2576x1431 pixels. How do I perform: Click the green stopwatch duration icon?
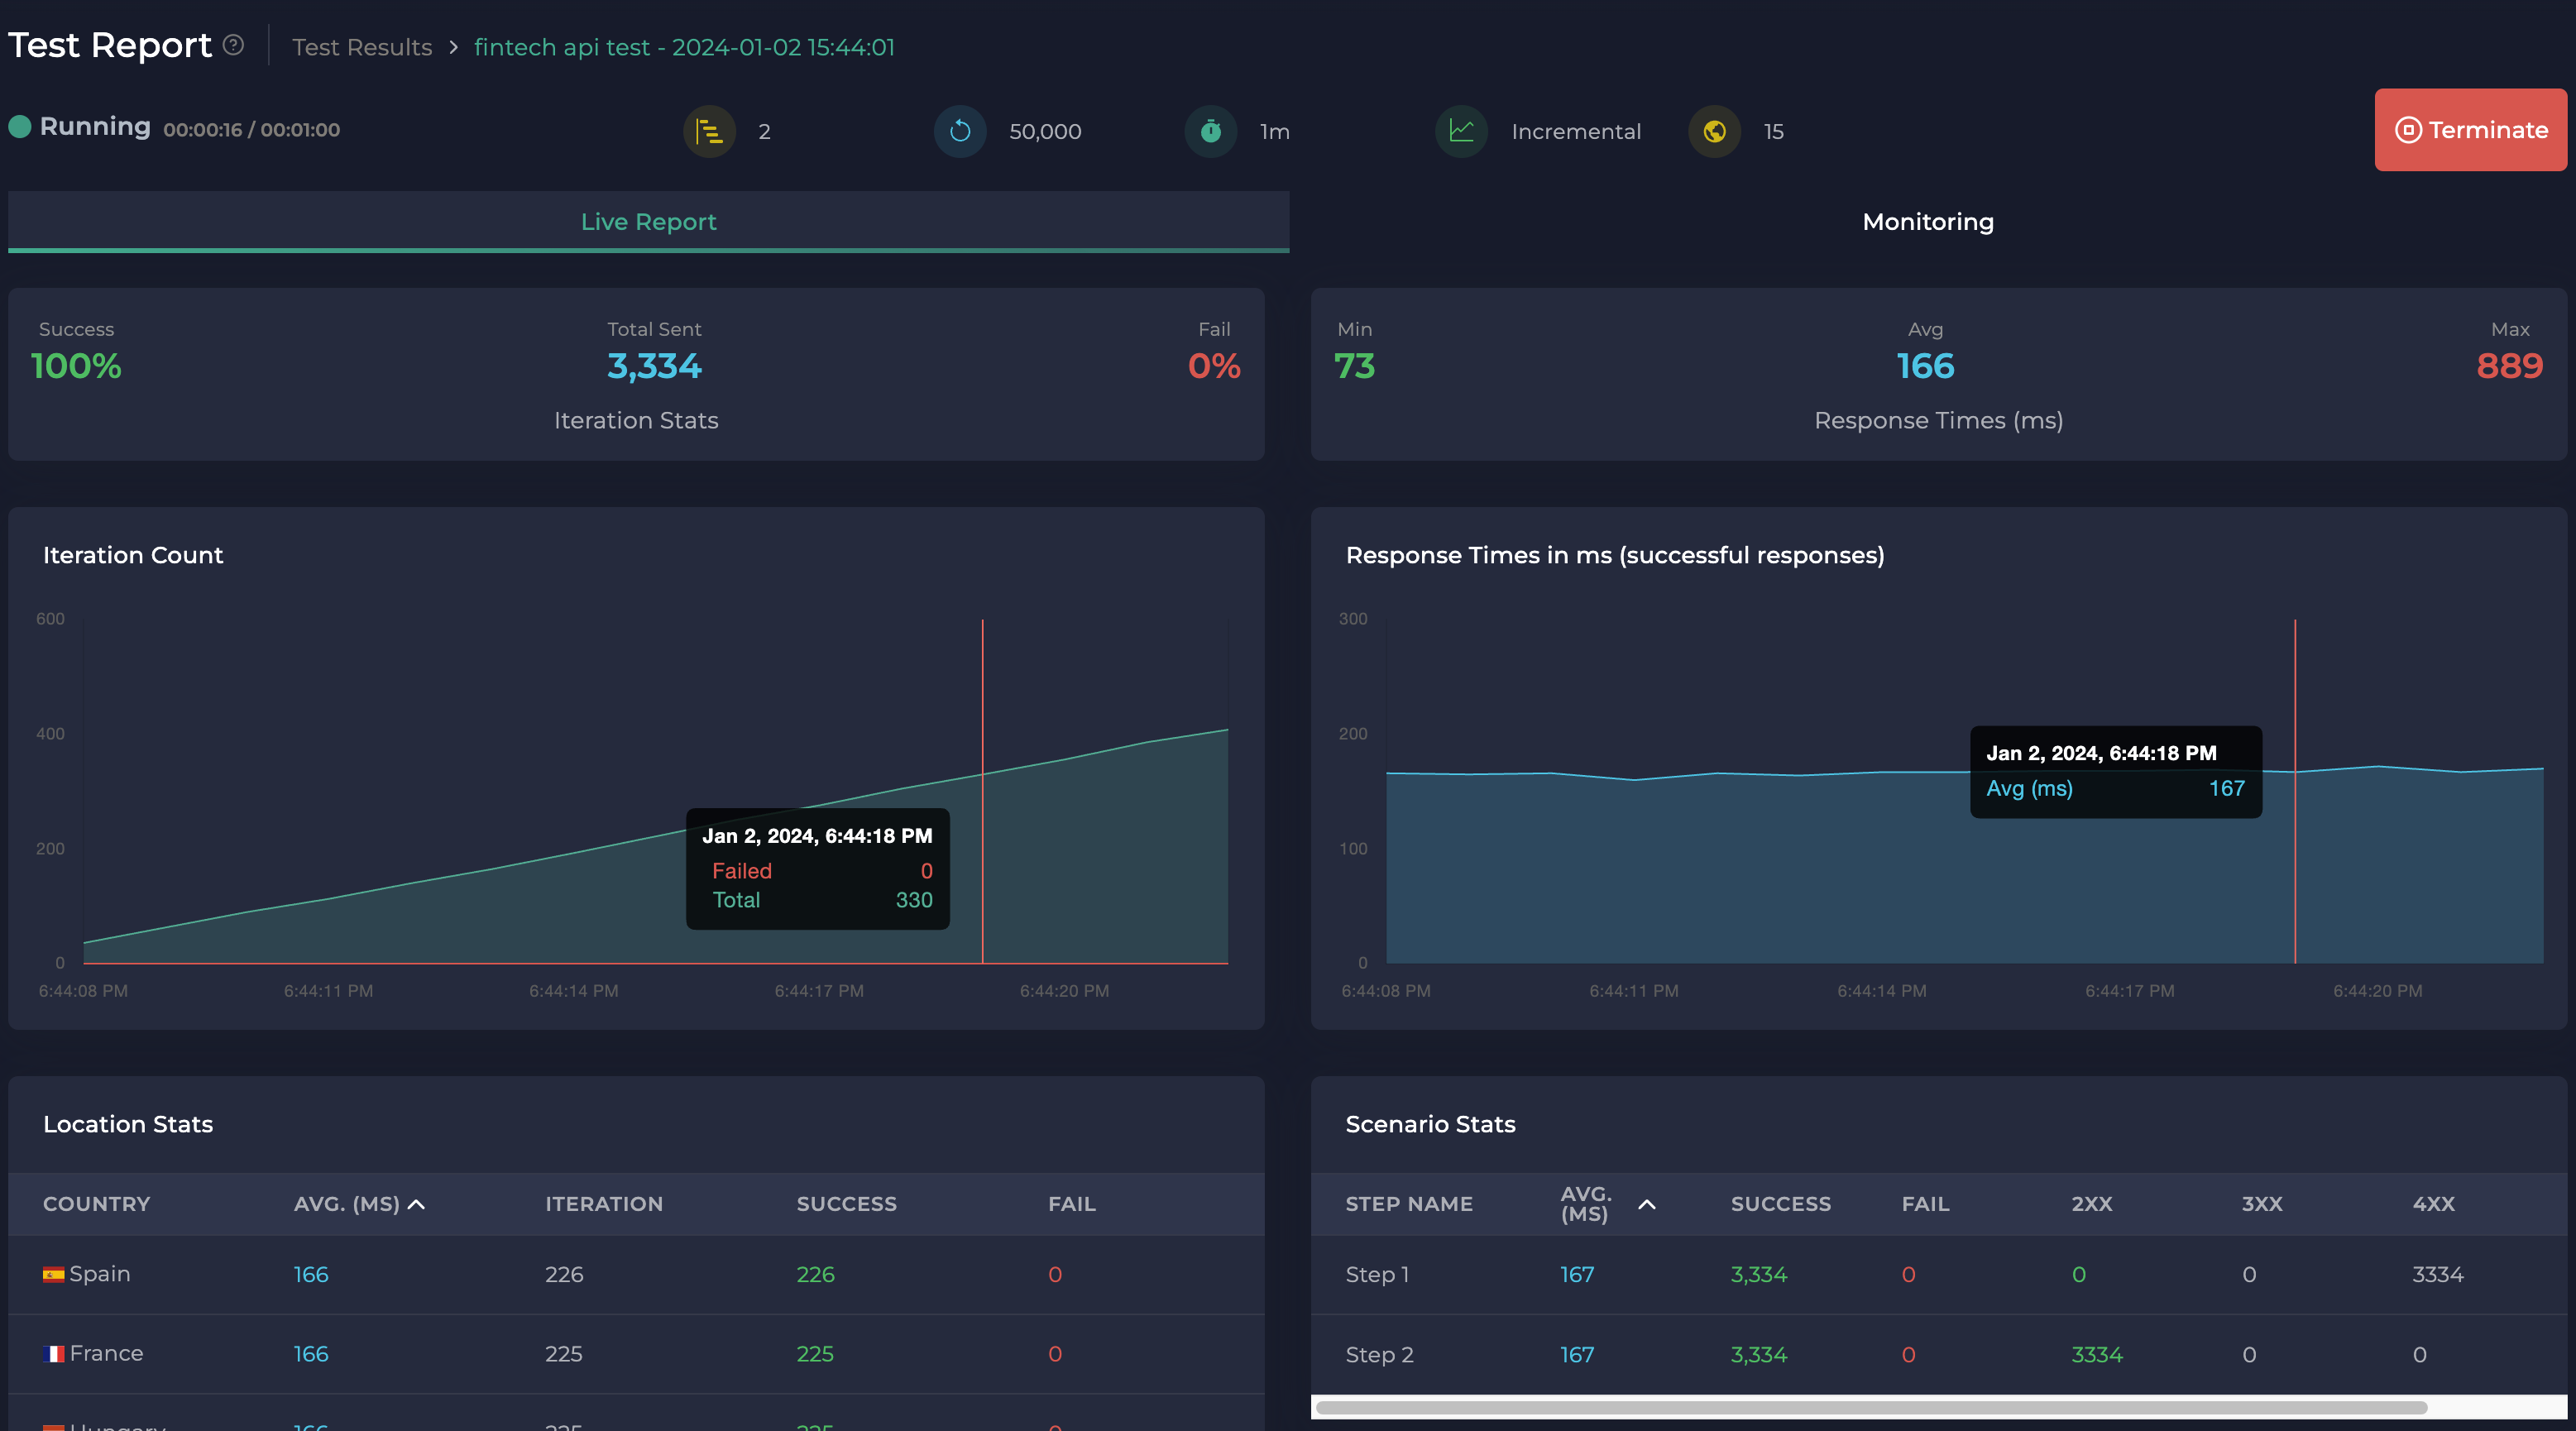tap(1210, 131)
